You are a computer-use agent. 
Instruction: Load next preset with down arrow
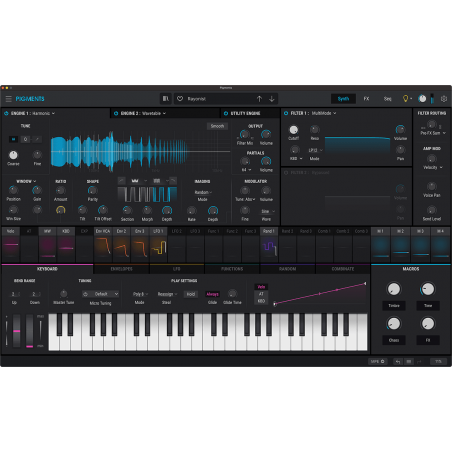click(272, 99)
